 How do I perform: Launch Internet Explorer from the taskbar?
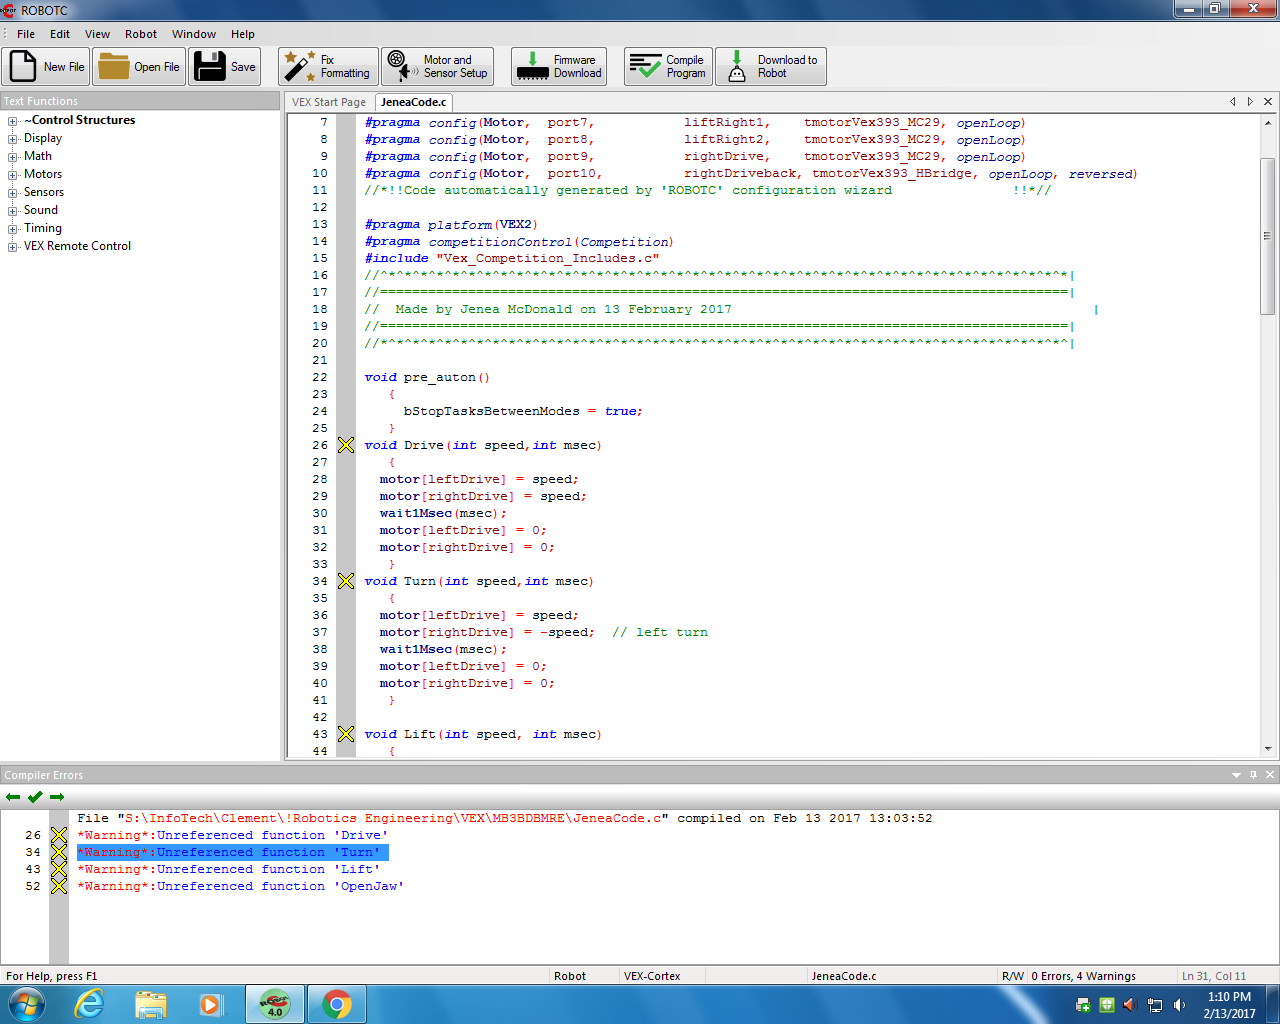click(90, 1004)
